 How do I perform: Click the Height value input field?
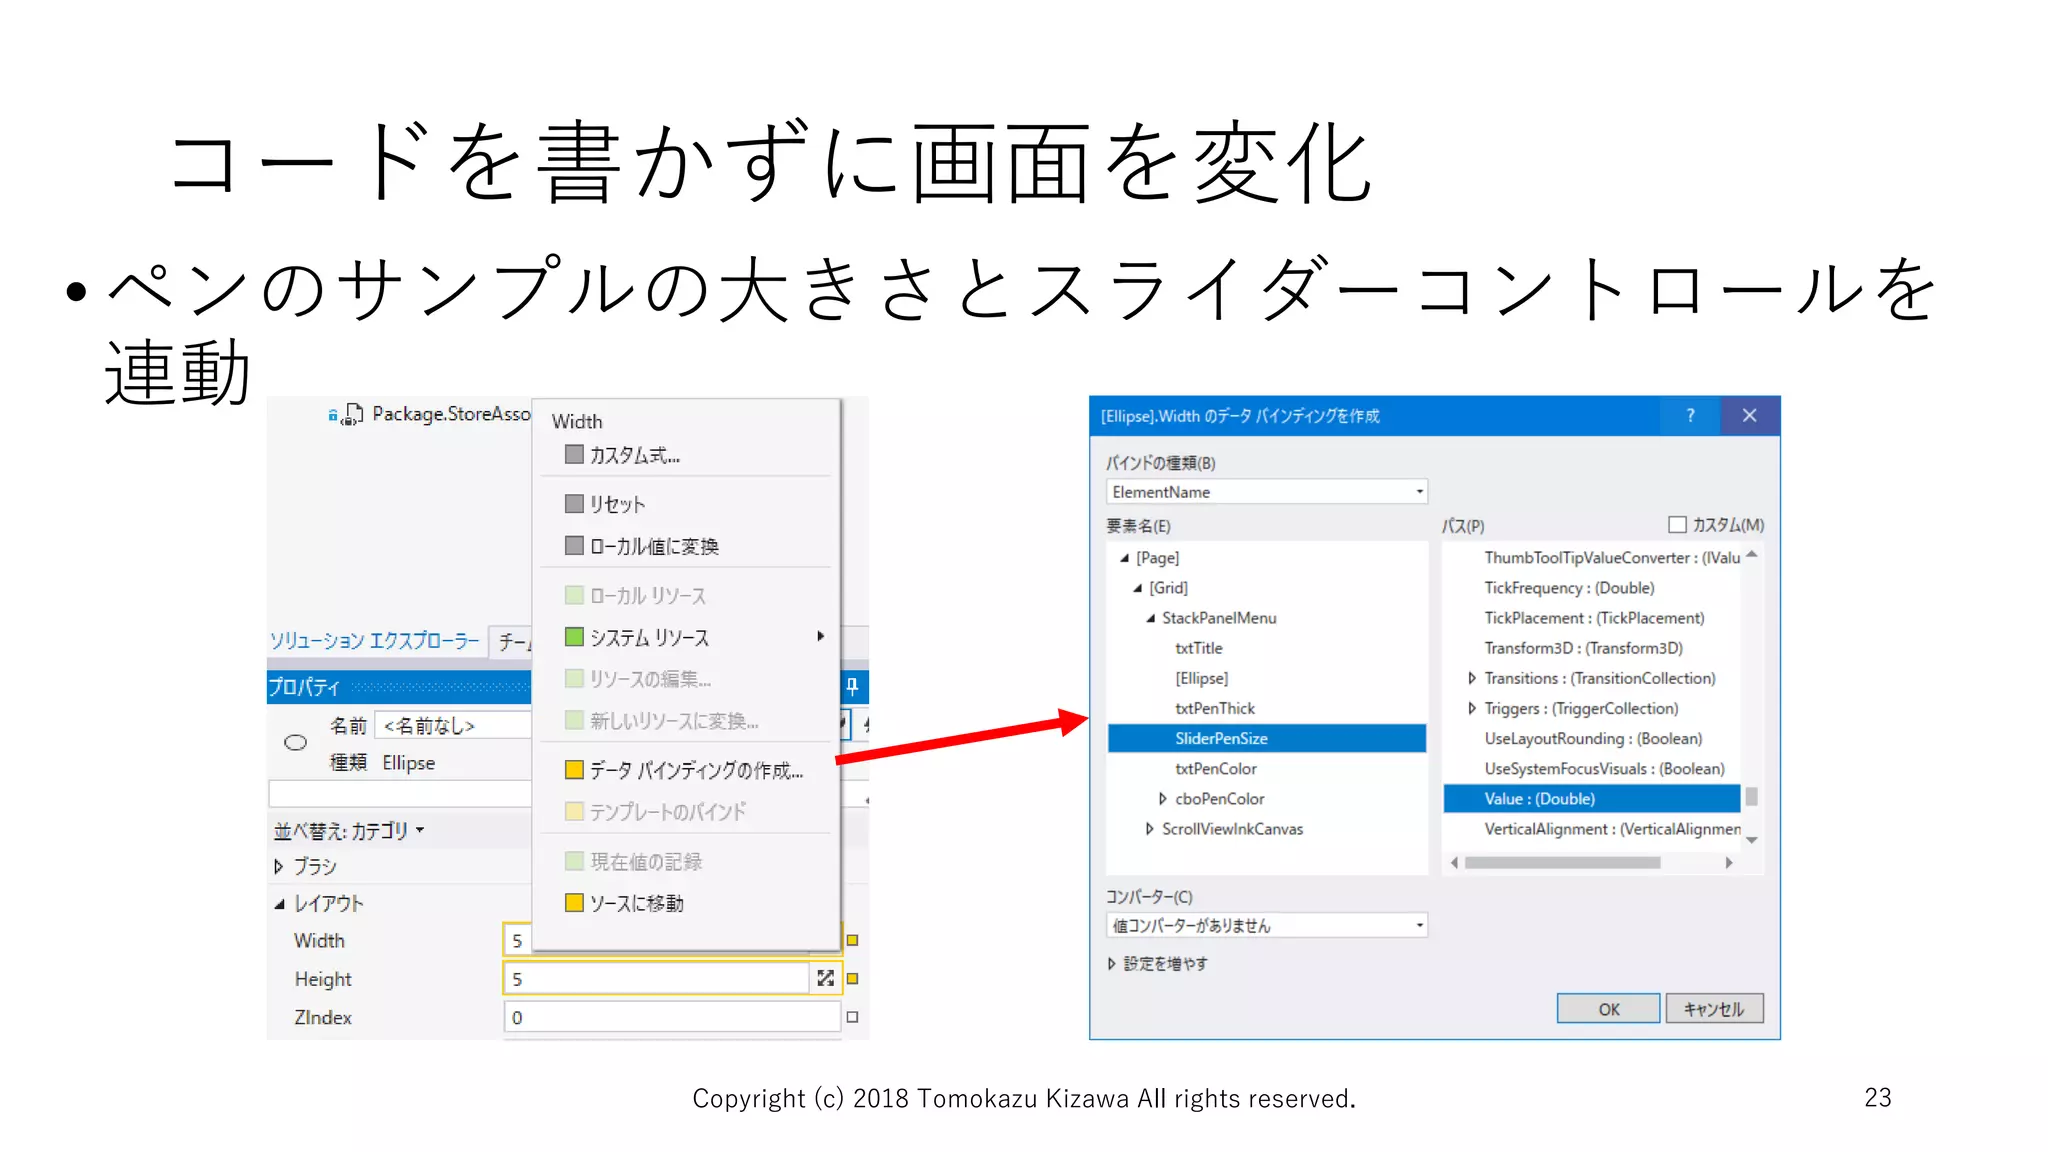coord(656,978)
